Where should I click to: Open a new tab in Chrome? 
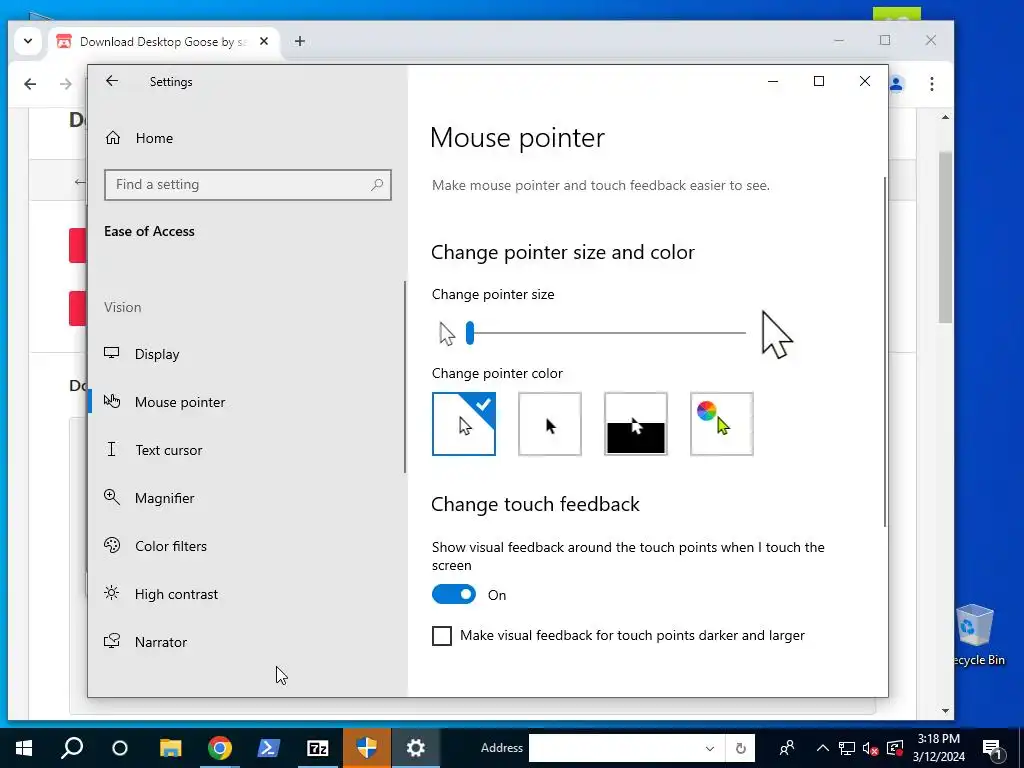(x=300, y=41)
